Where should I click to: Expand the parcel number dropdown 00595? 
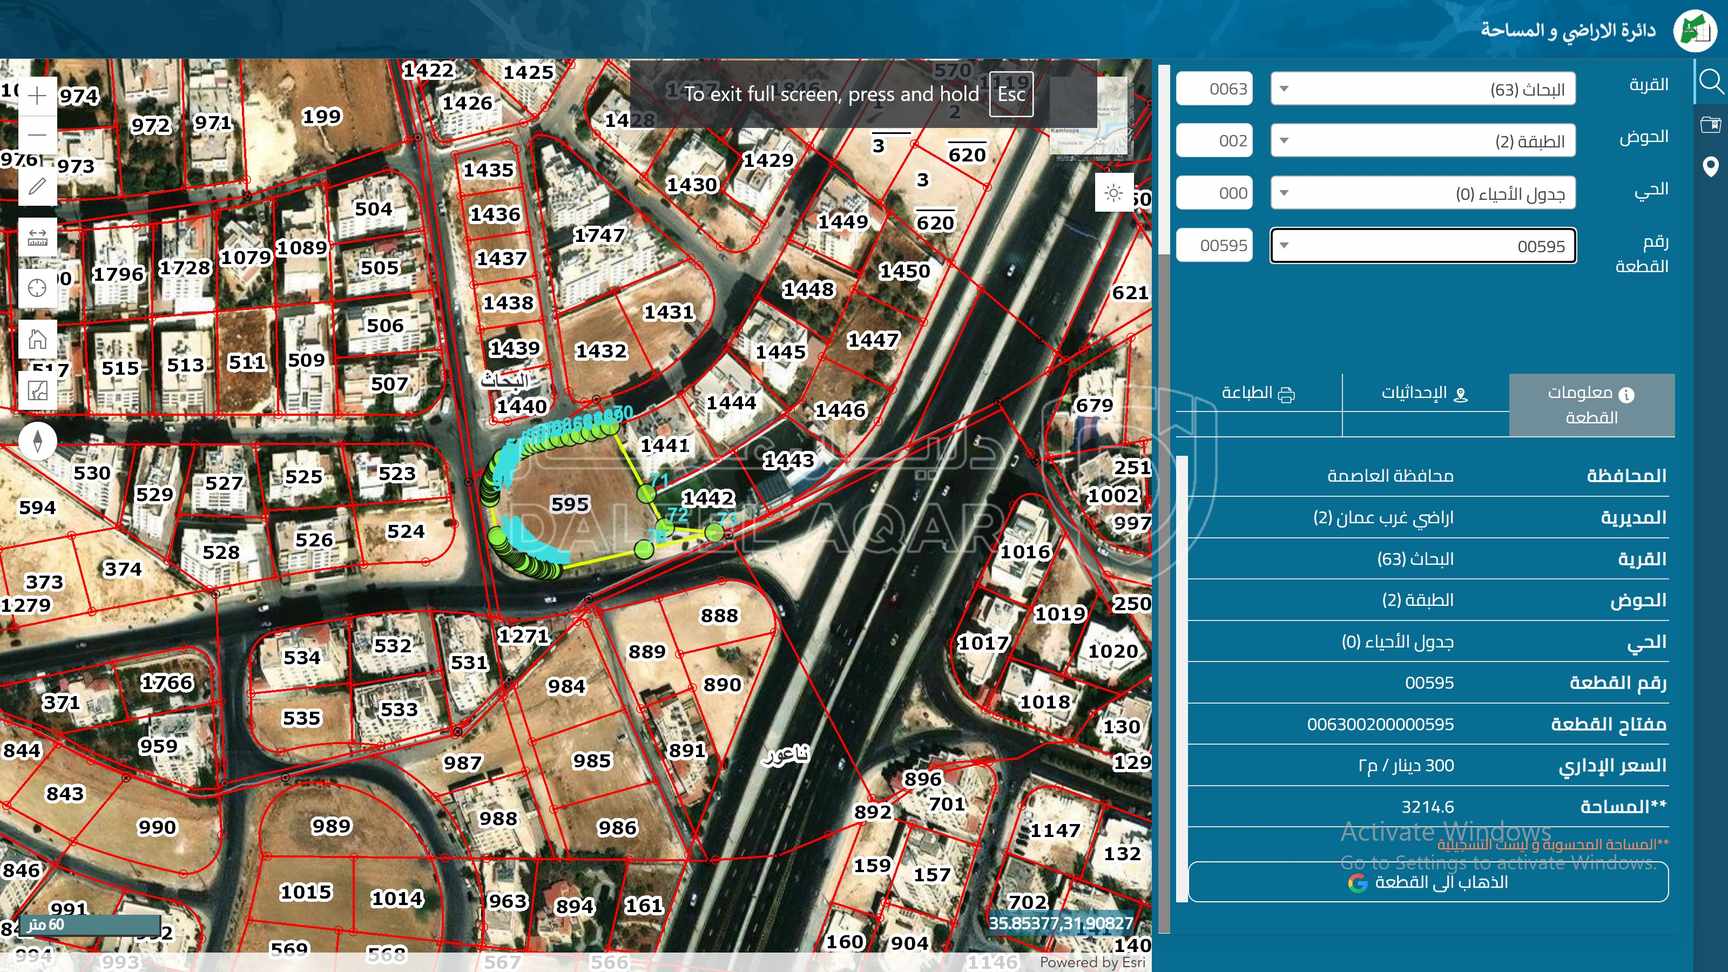[x=1422, y=246]
